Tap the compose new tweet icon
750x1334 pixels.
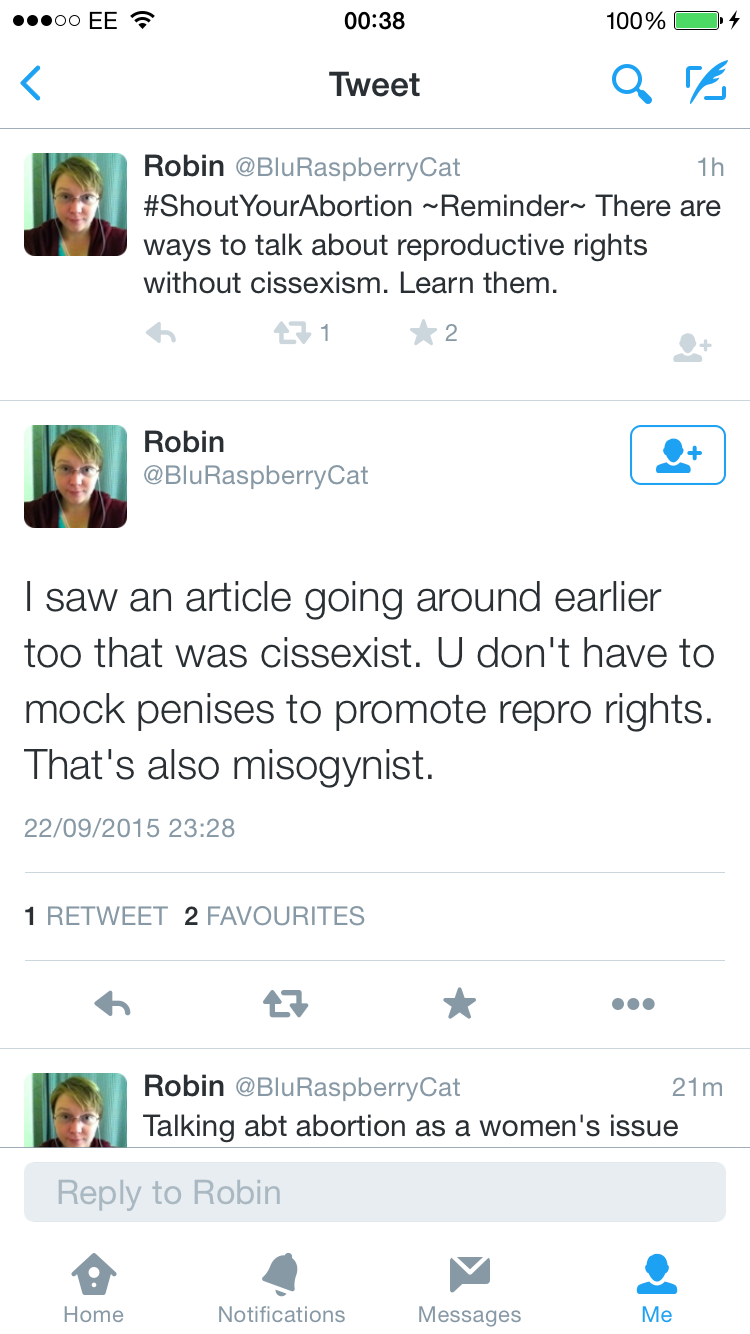point(705,84)
